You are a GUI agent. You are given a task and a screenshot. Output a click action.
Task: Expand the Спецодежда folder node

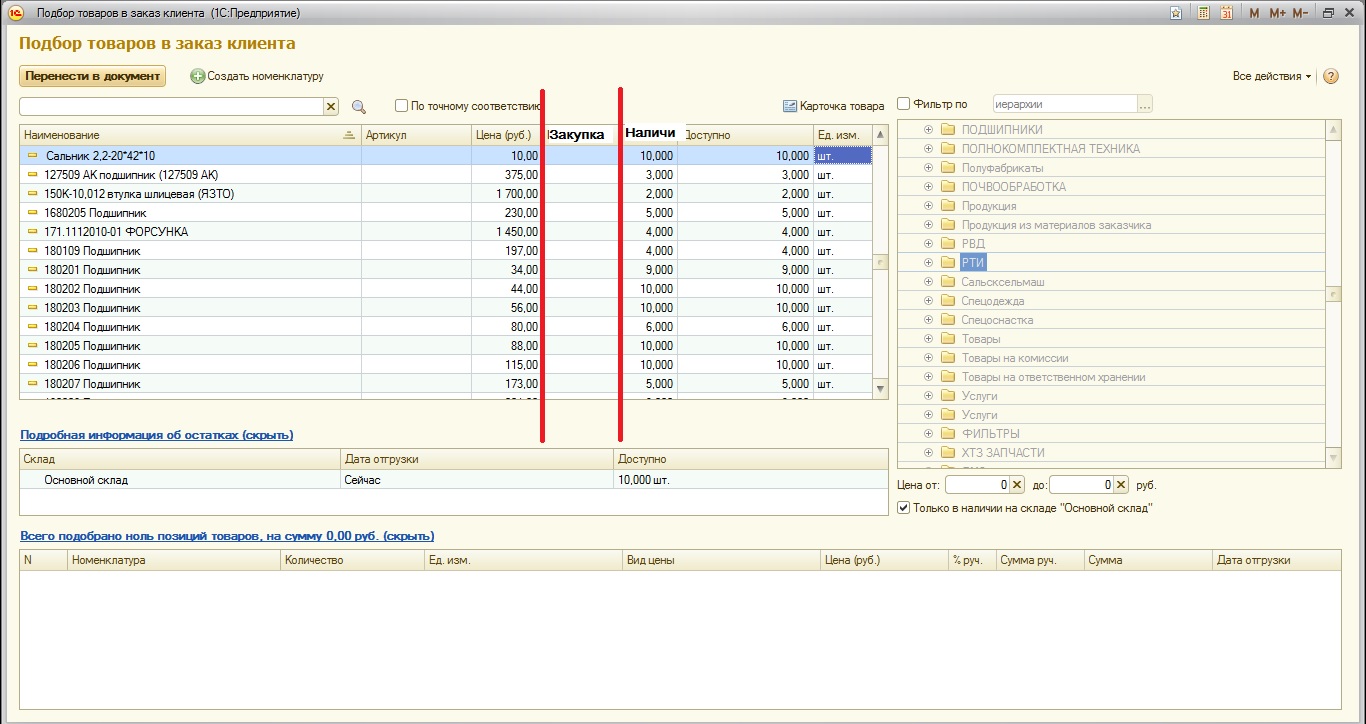(x=928, y=301)
